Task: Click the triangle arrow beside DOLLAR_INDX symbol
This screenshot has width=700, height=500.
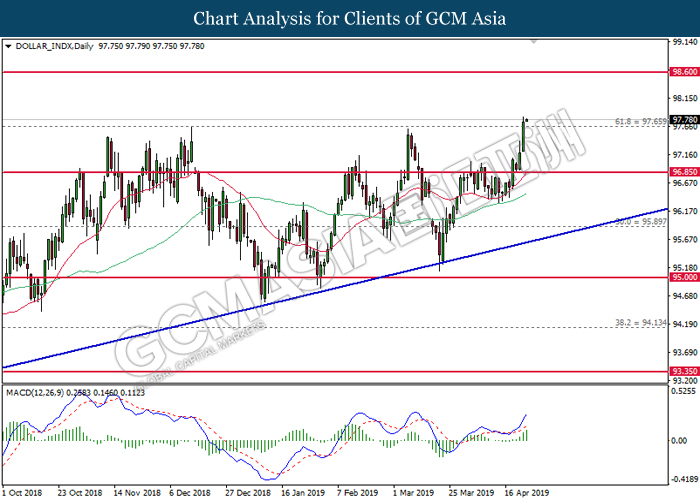Action: click(8, 46)
